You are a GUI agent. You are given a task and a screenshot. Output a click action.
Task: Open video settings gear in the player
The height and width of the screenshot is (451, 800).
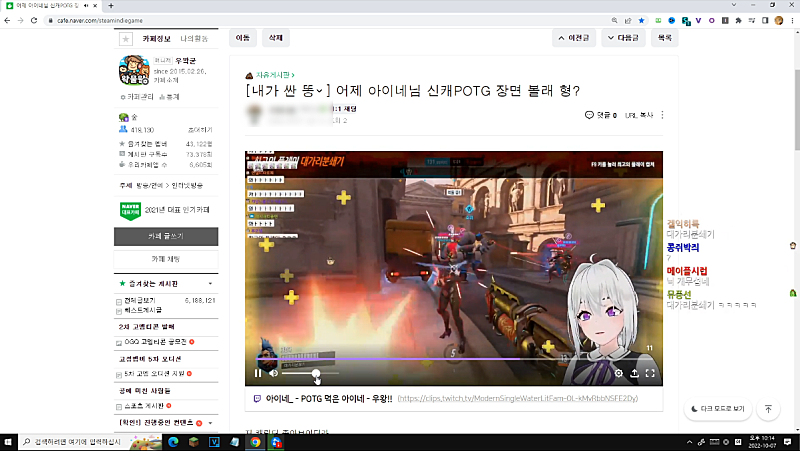point(618,373)
